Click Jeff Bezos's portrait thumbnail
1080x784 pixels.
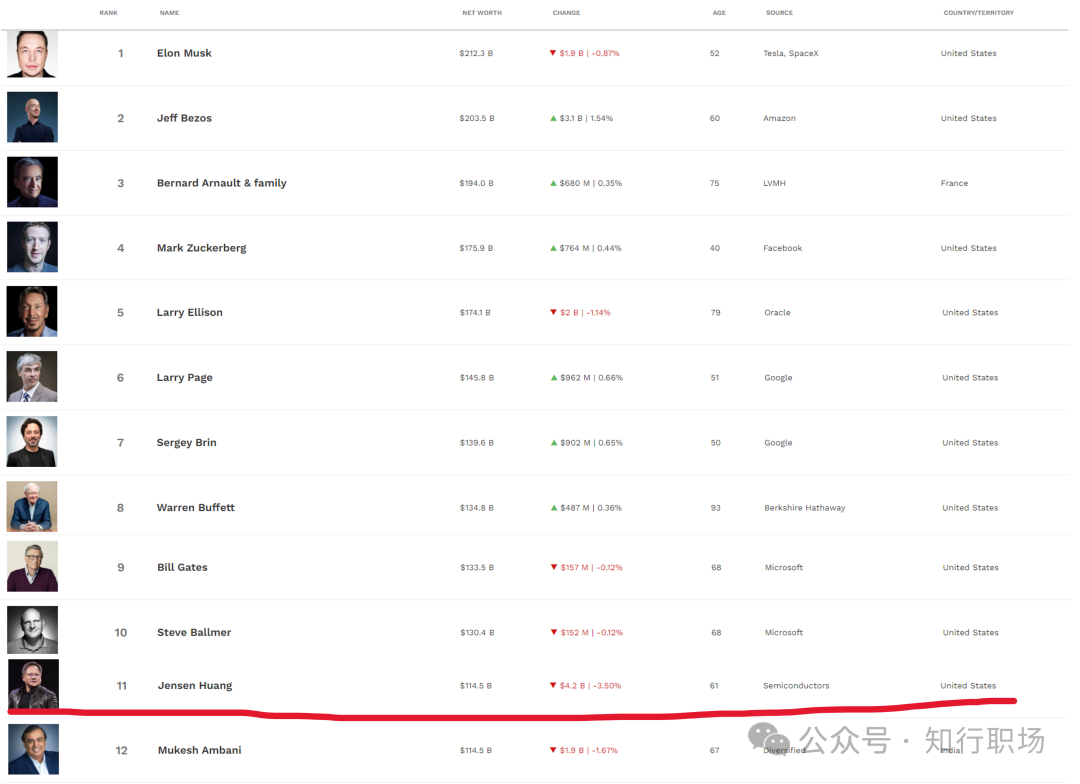coord(32,117)
